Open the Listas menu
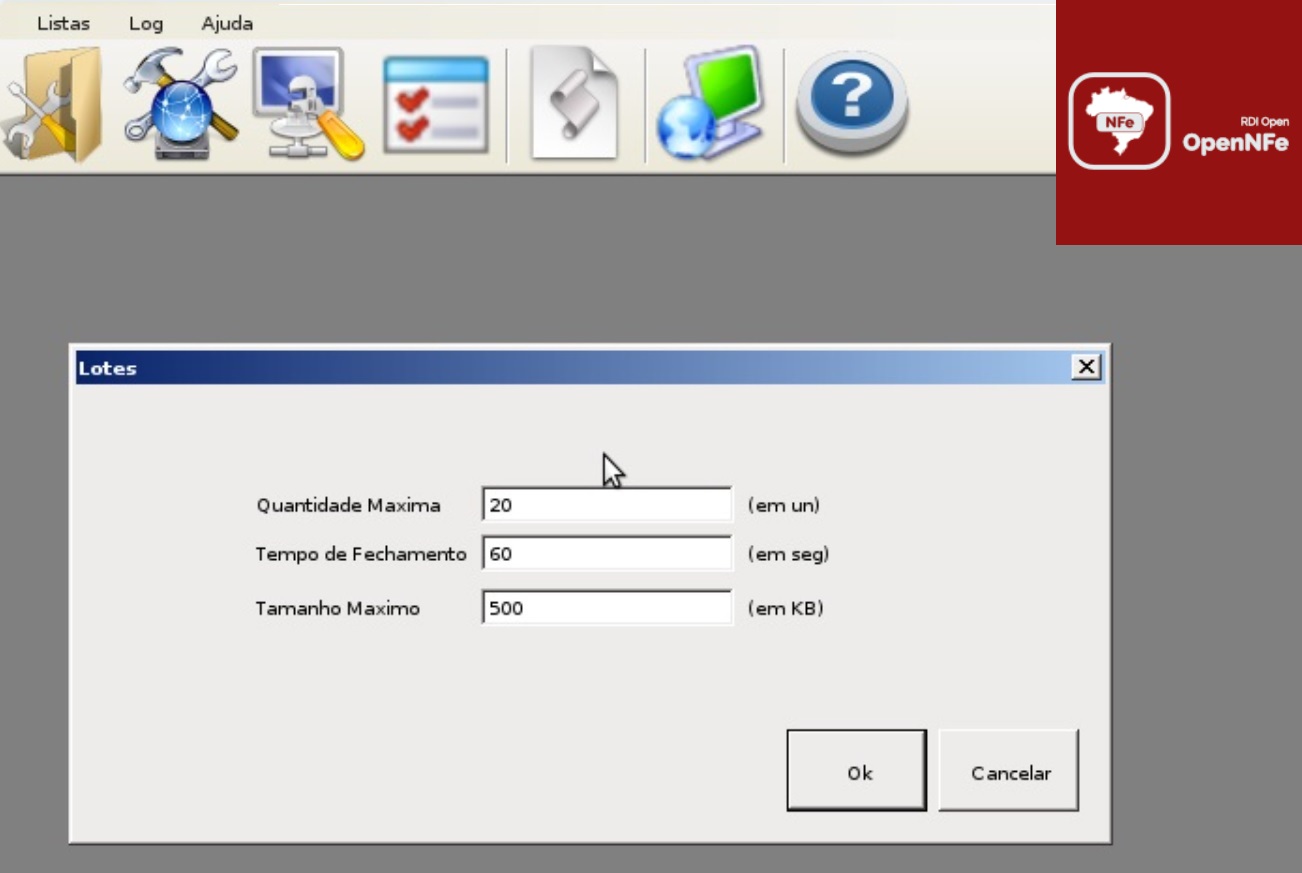Viewport: 1302px width, 873px height. (x=63, y=23)
